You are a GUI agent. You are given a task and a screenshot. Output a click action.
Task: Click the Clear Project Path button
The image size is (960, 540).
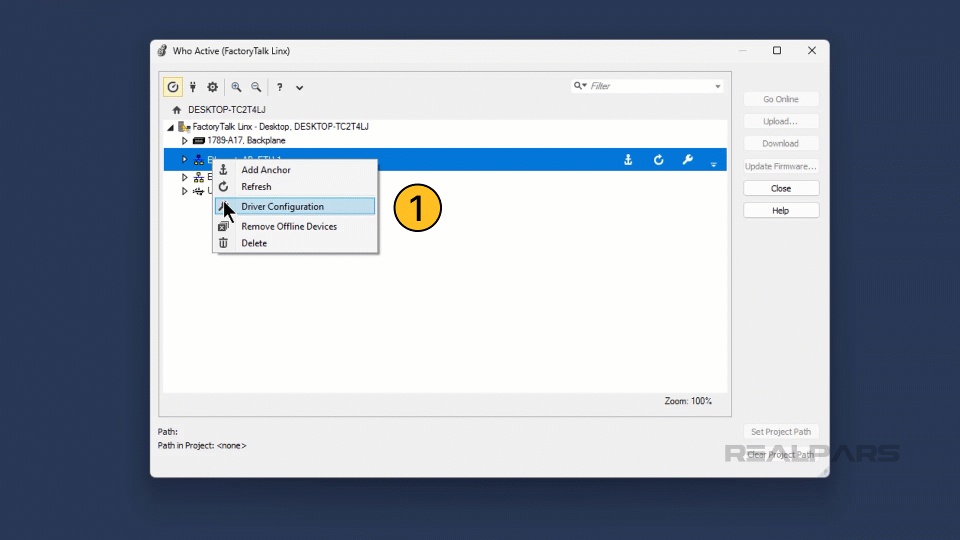(781, 455)
